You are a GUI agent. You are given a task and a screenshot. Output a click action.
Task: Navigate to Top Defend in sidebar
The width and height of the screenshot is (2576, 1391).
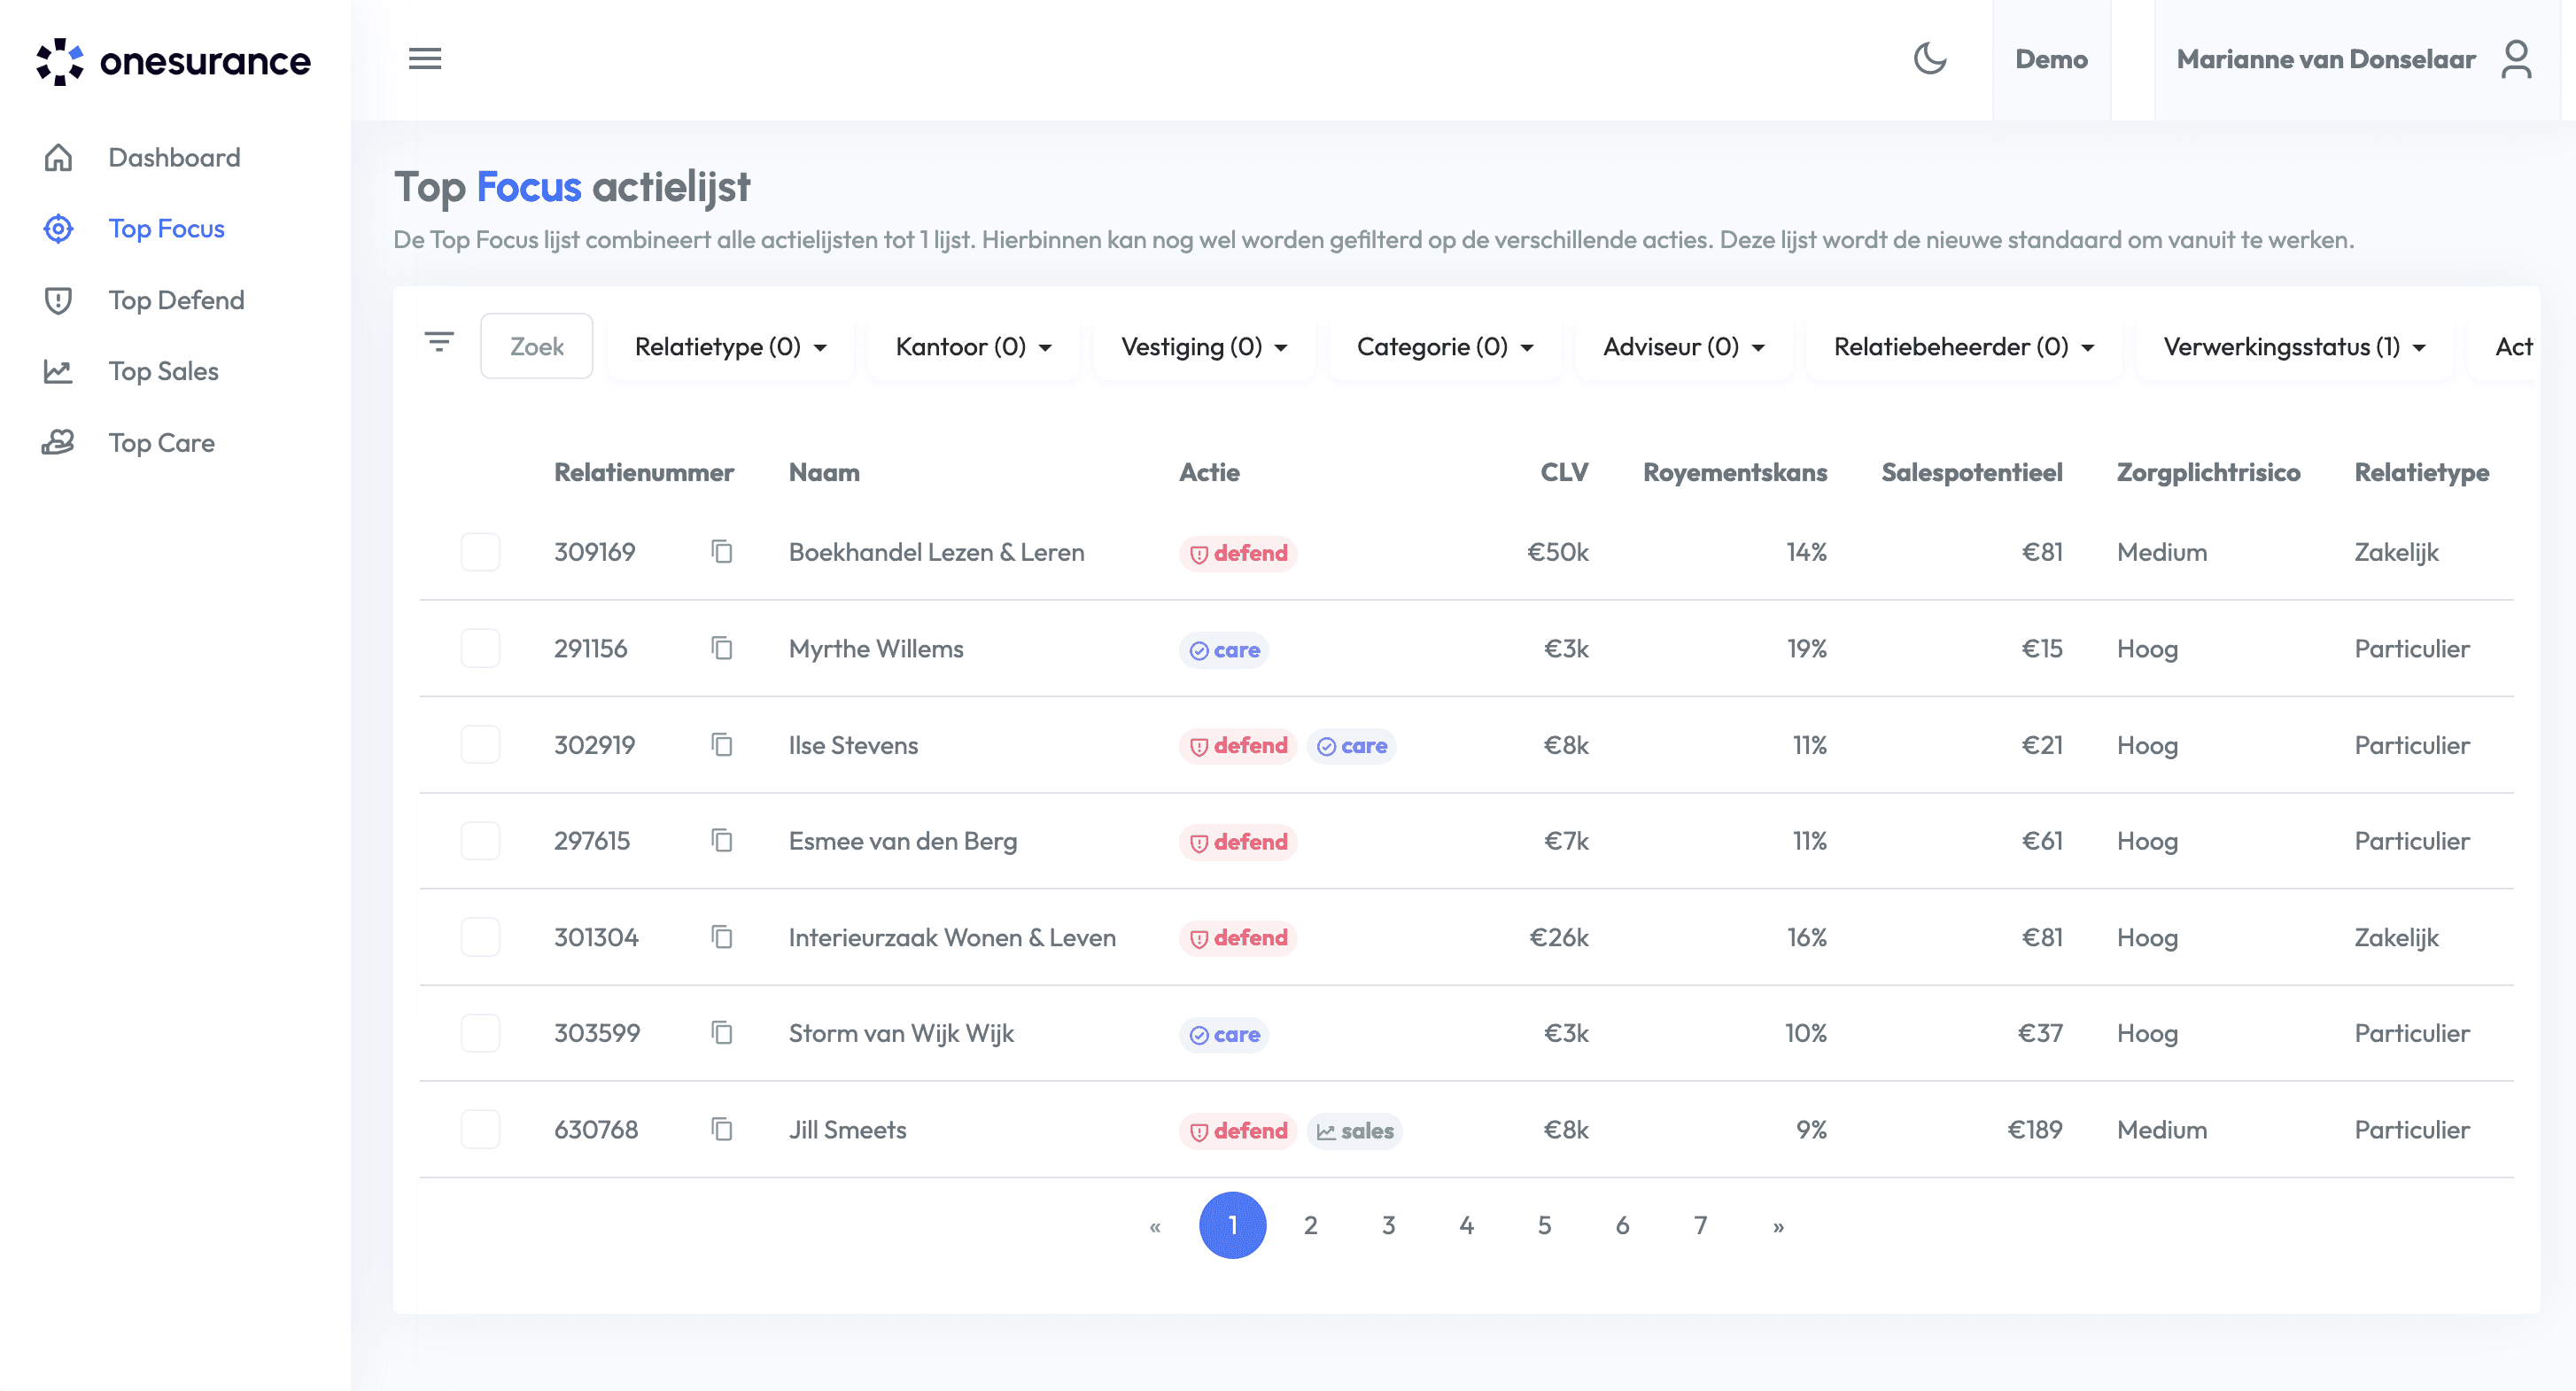176,300
